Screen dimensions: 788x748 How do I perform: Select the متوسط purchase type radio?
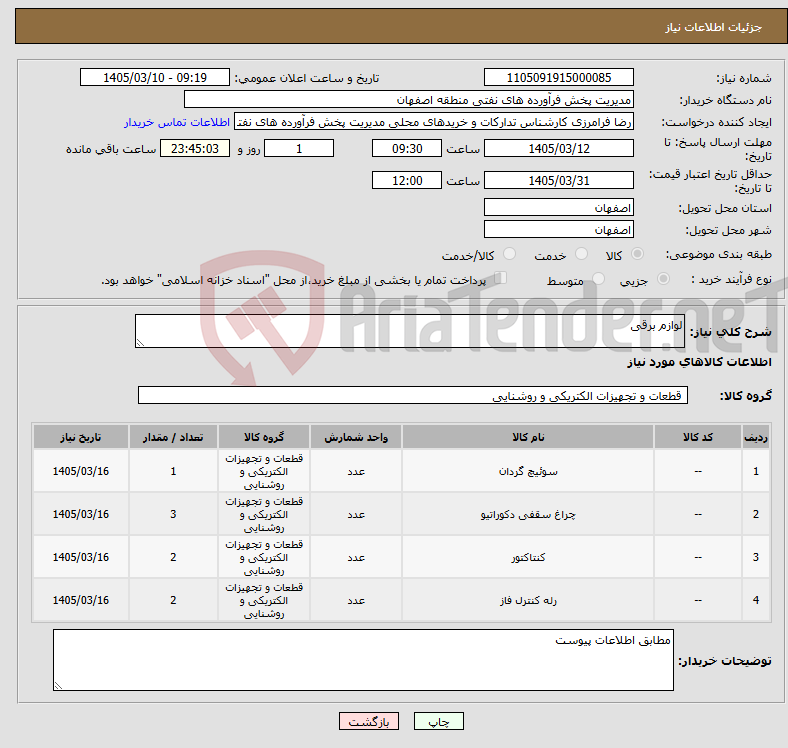tap(598, 278)
